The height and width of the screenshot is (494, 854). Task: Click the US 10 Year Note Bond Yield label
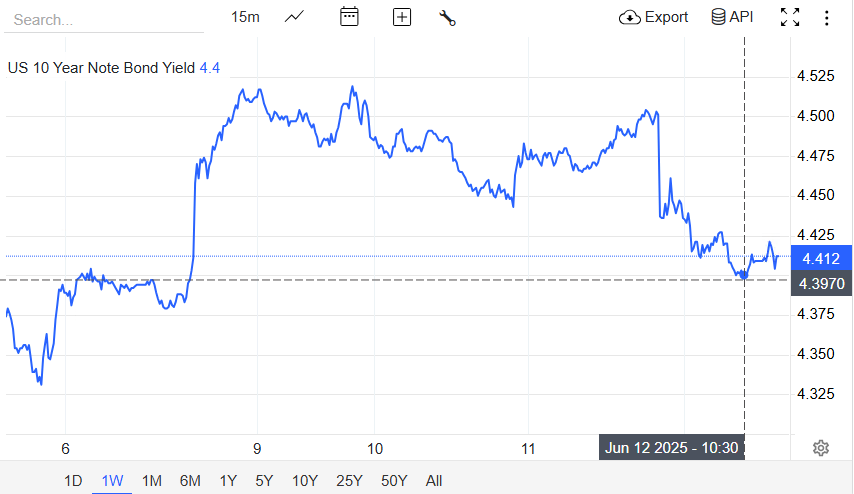102,68
